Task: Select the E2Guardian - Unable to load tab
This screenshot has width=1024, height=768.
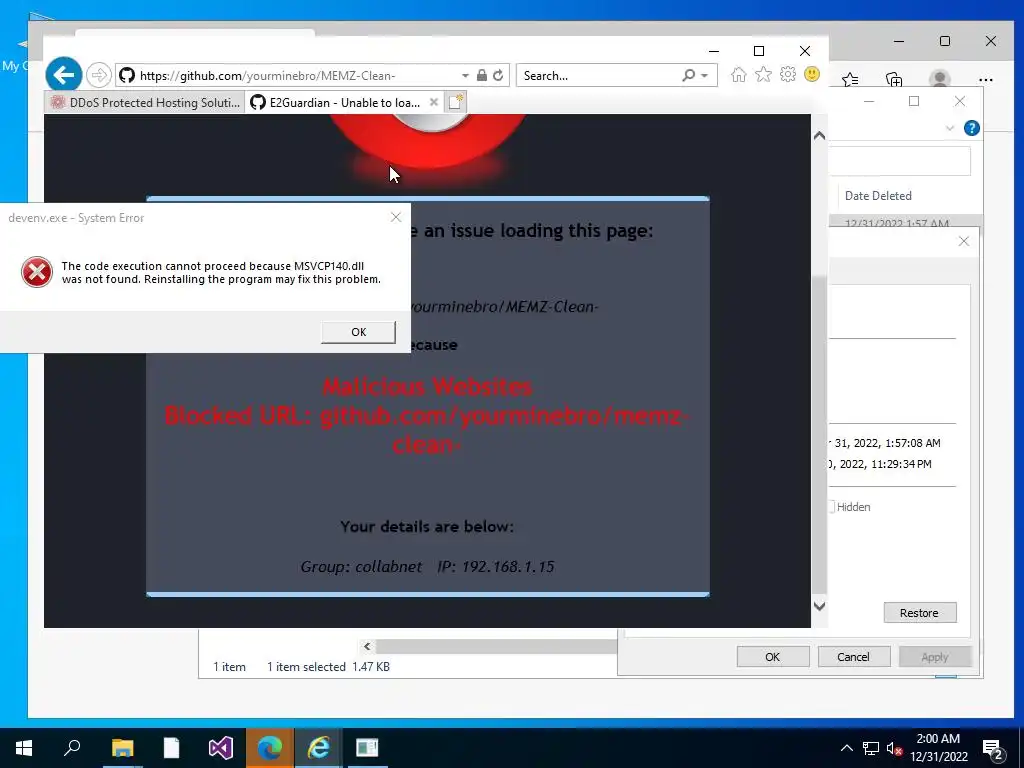Action: click(336, 103)
